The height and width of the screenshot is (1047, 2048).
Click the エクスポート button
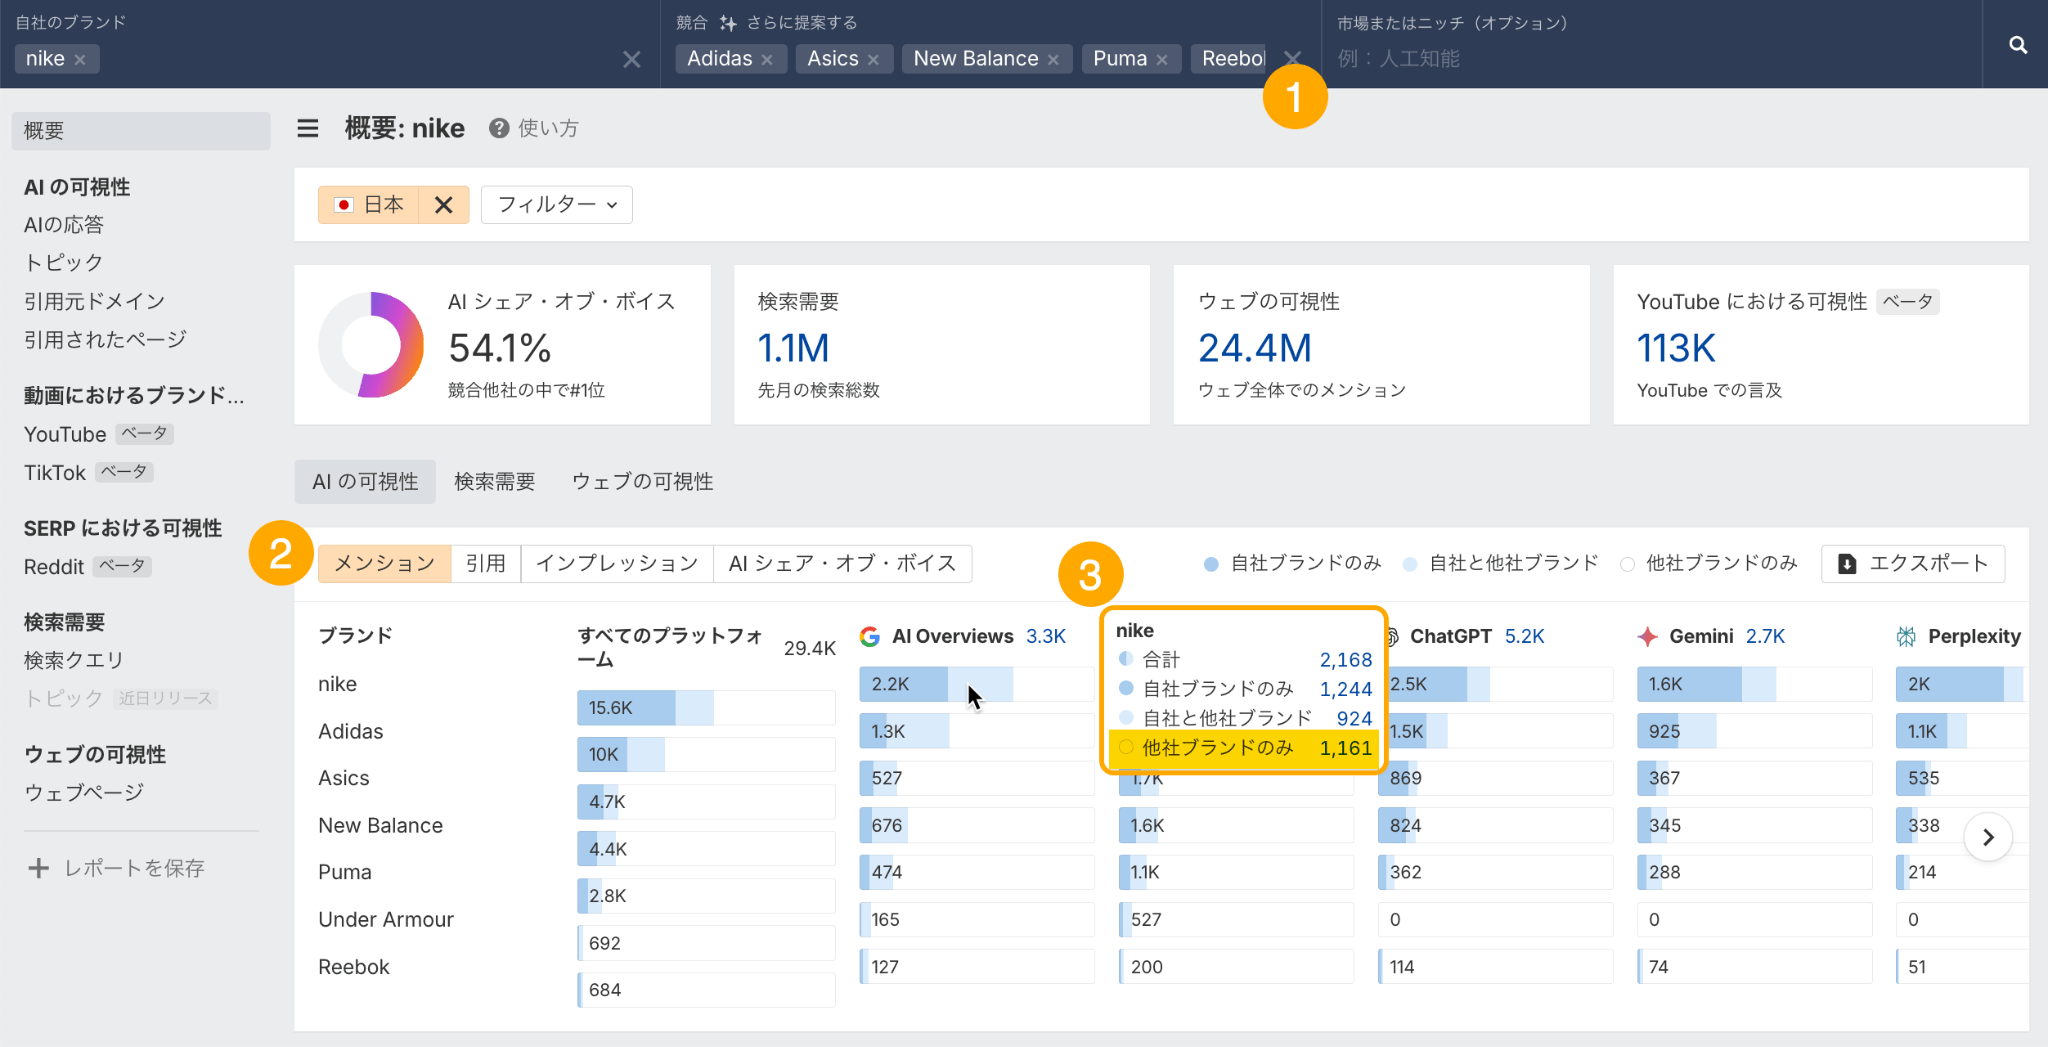coord(1912,564)
